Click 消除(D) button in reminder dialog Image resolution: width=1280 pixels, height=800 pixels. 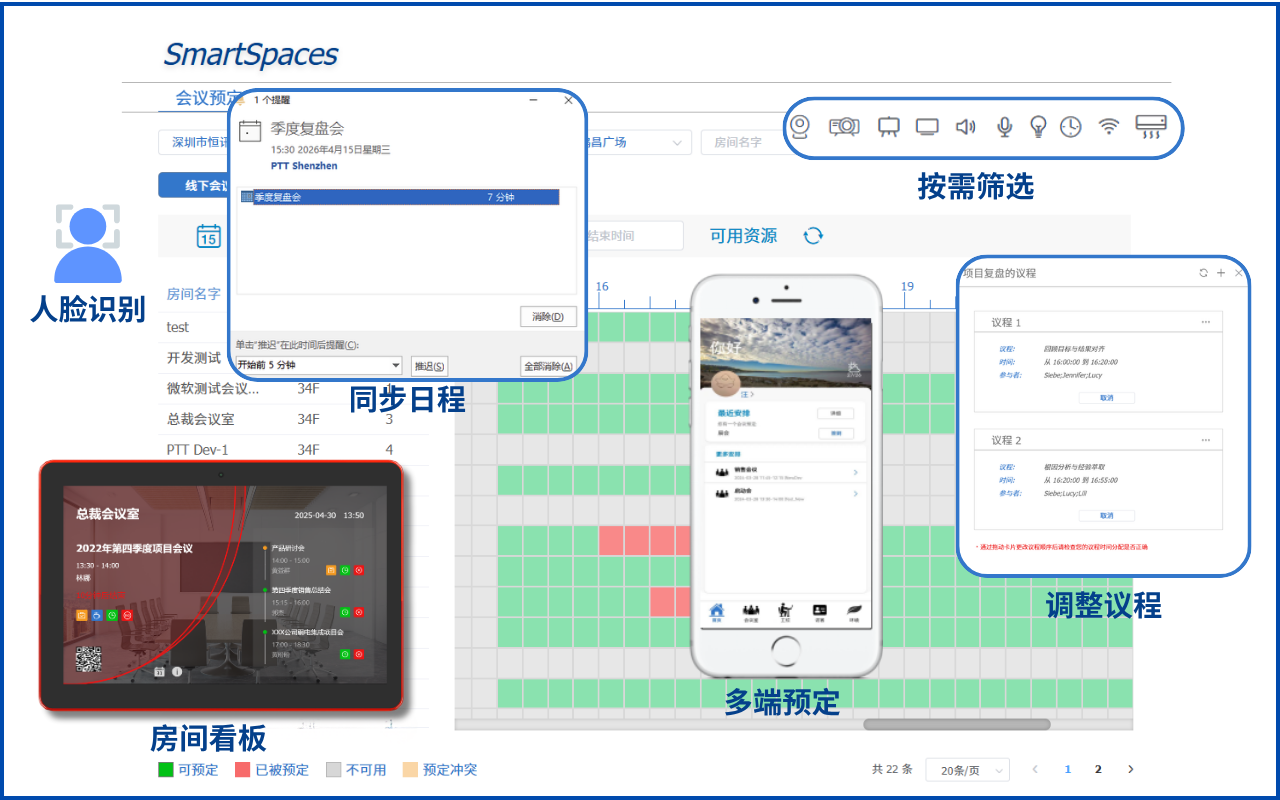(x=548, y=317)
